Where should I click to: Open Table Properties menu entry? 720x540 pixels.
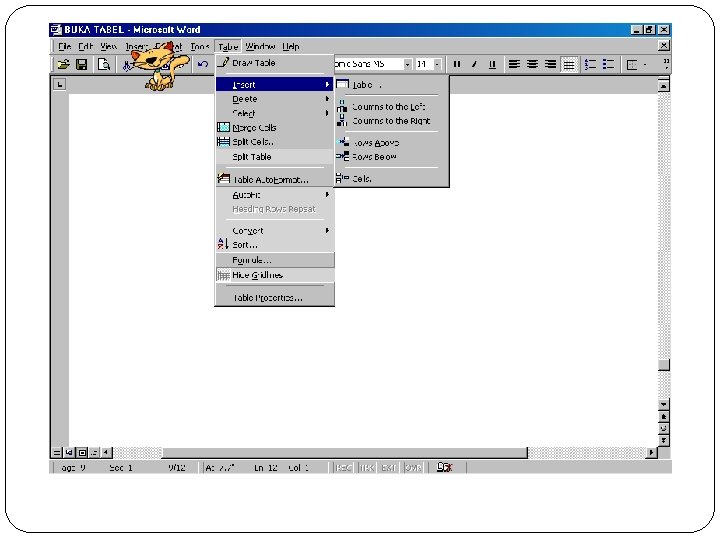click(275, 298)
